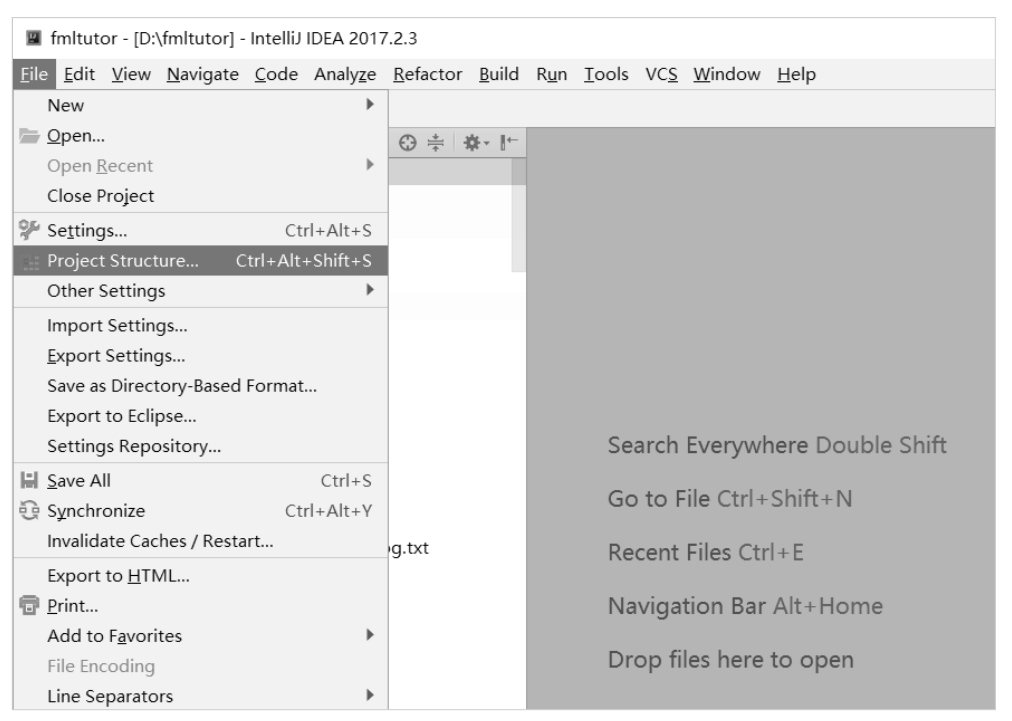Click the Collapse All icon in project panel

(435, 142)
